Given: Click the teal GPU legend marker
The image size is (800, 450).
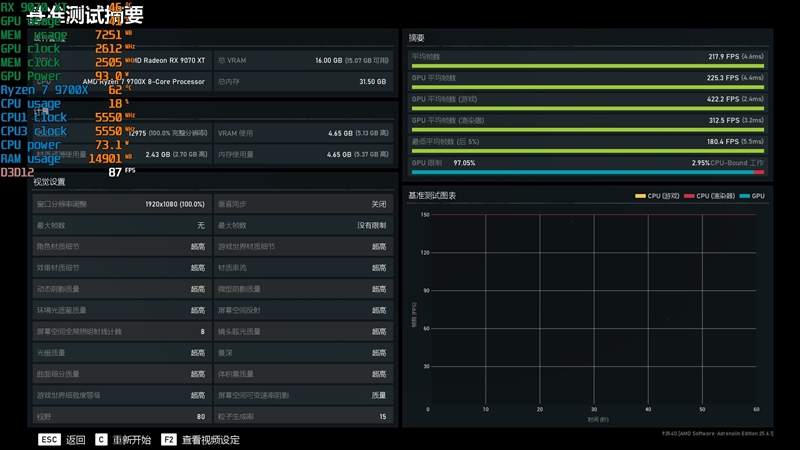Looking at the screenshot, I should 744,196.
